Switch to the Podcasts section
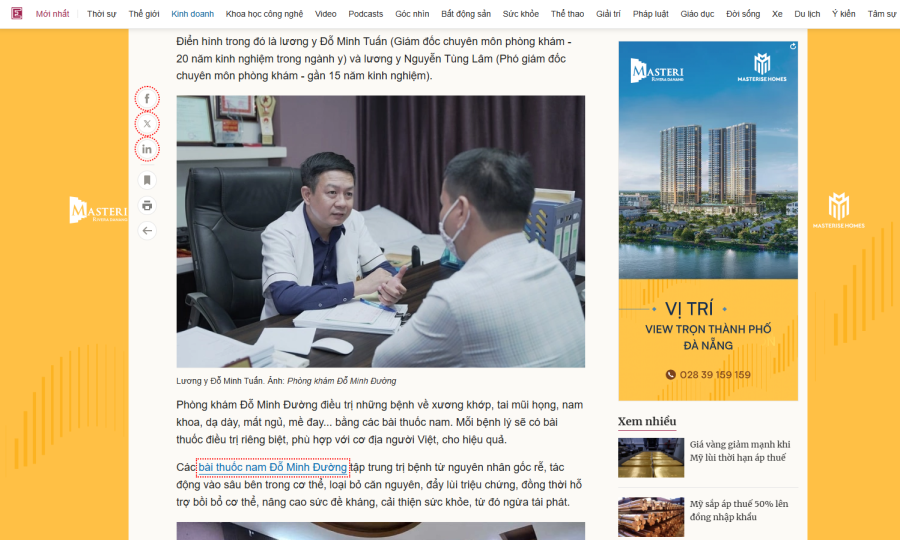900x540 pixels. (x=365, y=14)
